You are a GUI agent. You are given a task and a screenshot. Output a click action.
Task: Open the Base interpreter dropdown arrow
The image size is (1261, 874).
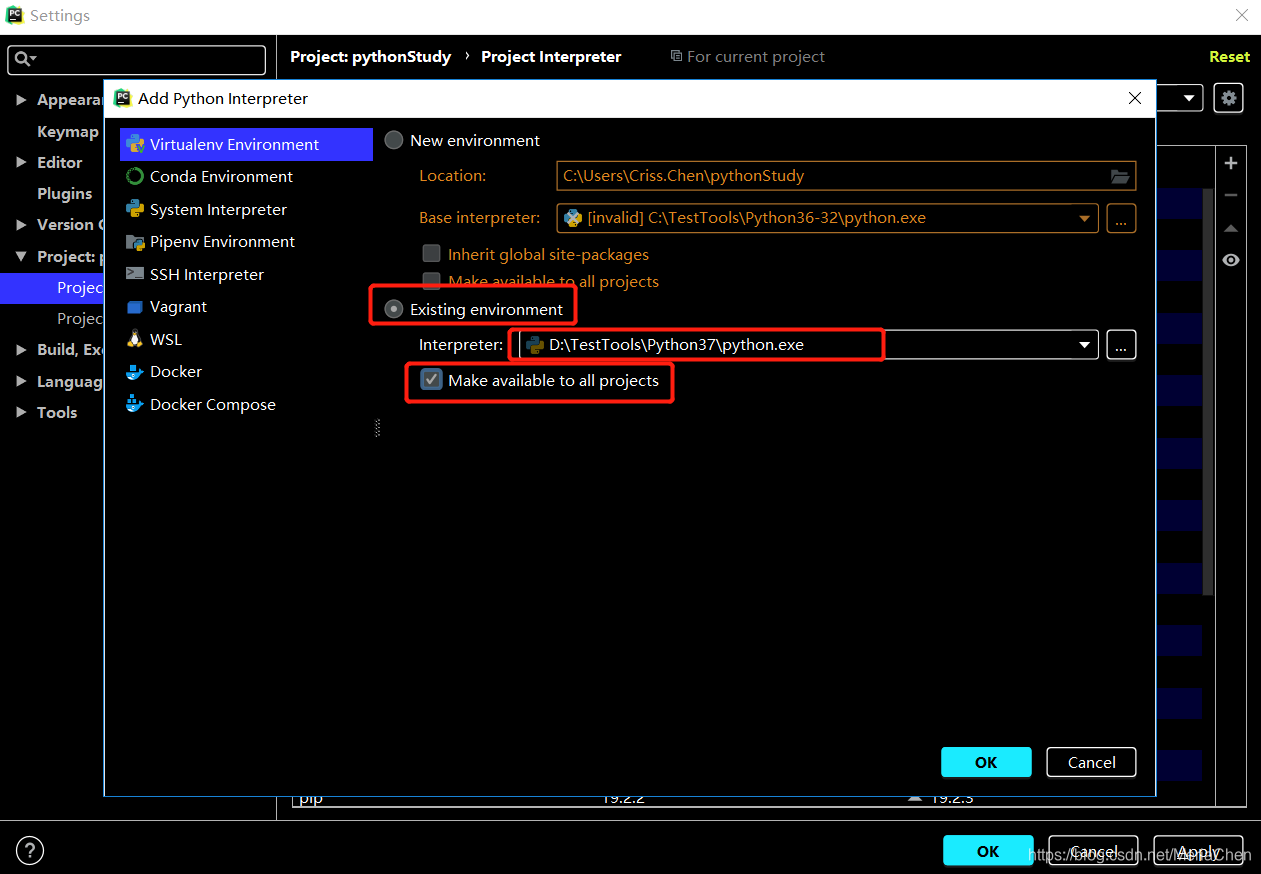coord(1084,218)
